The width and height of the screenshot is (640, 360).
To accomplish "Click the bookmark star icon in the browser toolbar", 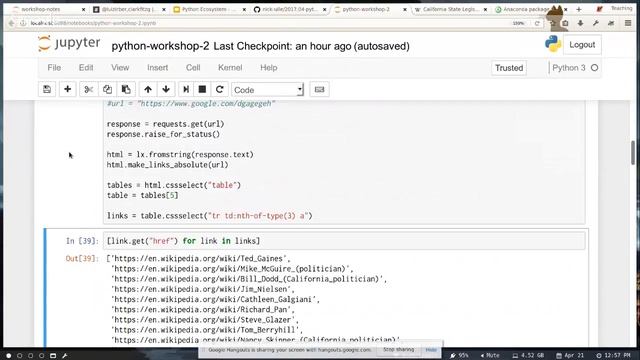I will pyautogui.click(x=553, y=23).
